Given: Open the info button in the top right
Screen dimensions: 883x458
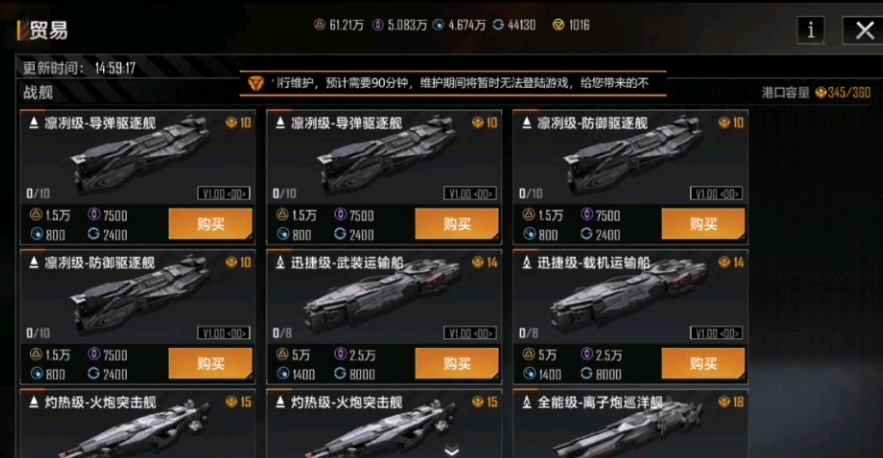Looking at the screenshot, I should [x=810, y=29].
